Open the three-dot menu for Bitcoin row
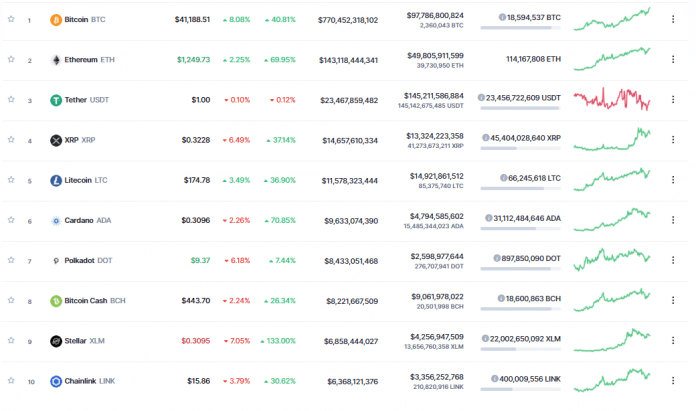Image resolution: width=696 pixels, height=411 pixels. (673, 20)
